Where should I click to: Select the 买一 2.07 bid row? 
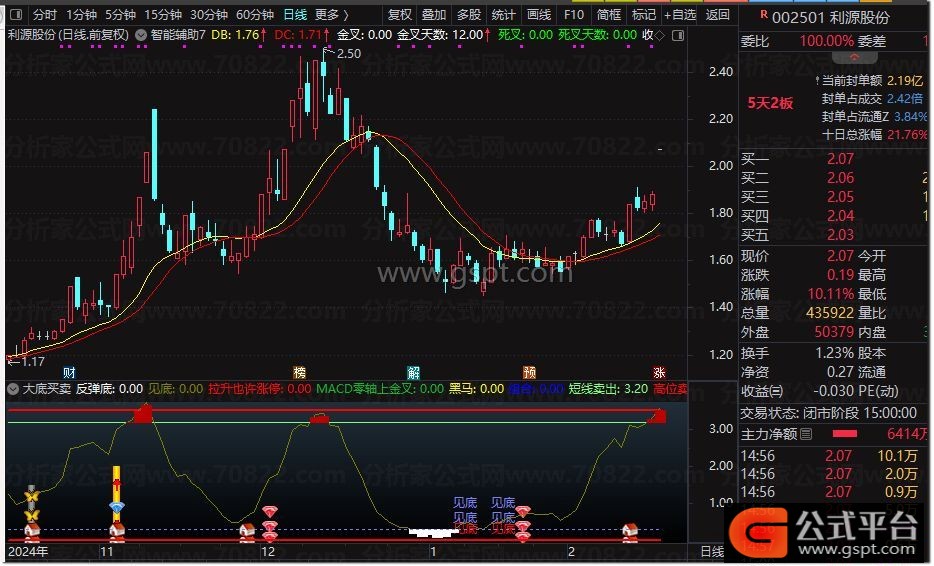(x=835, y=159)
